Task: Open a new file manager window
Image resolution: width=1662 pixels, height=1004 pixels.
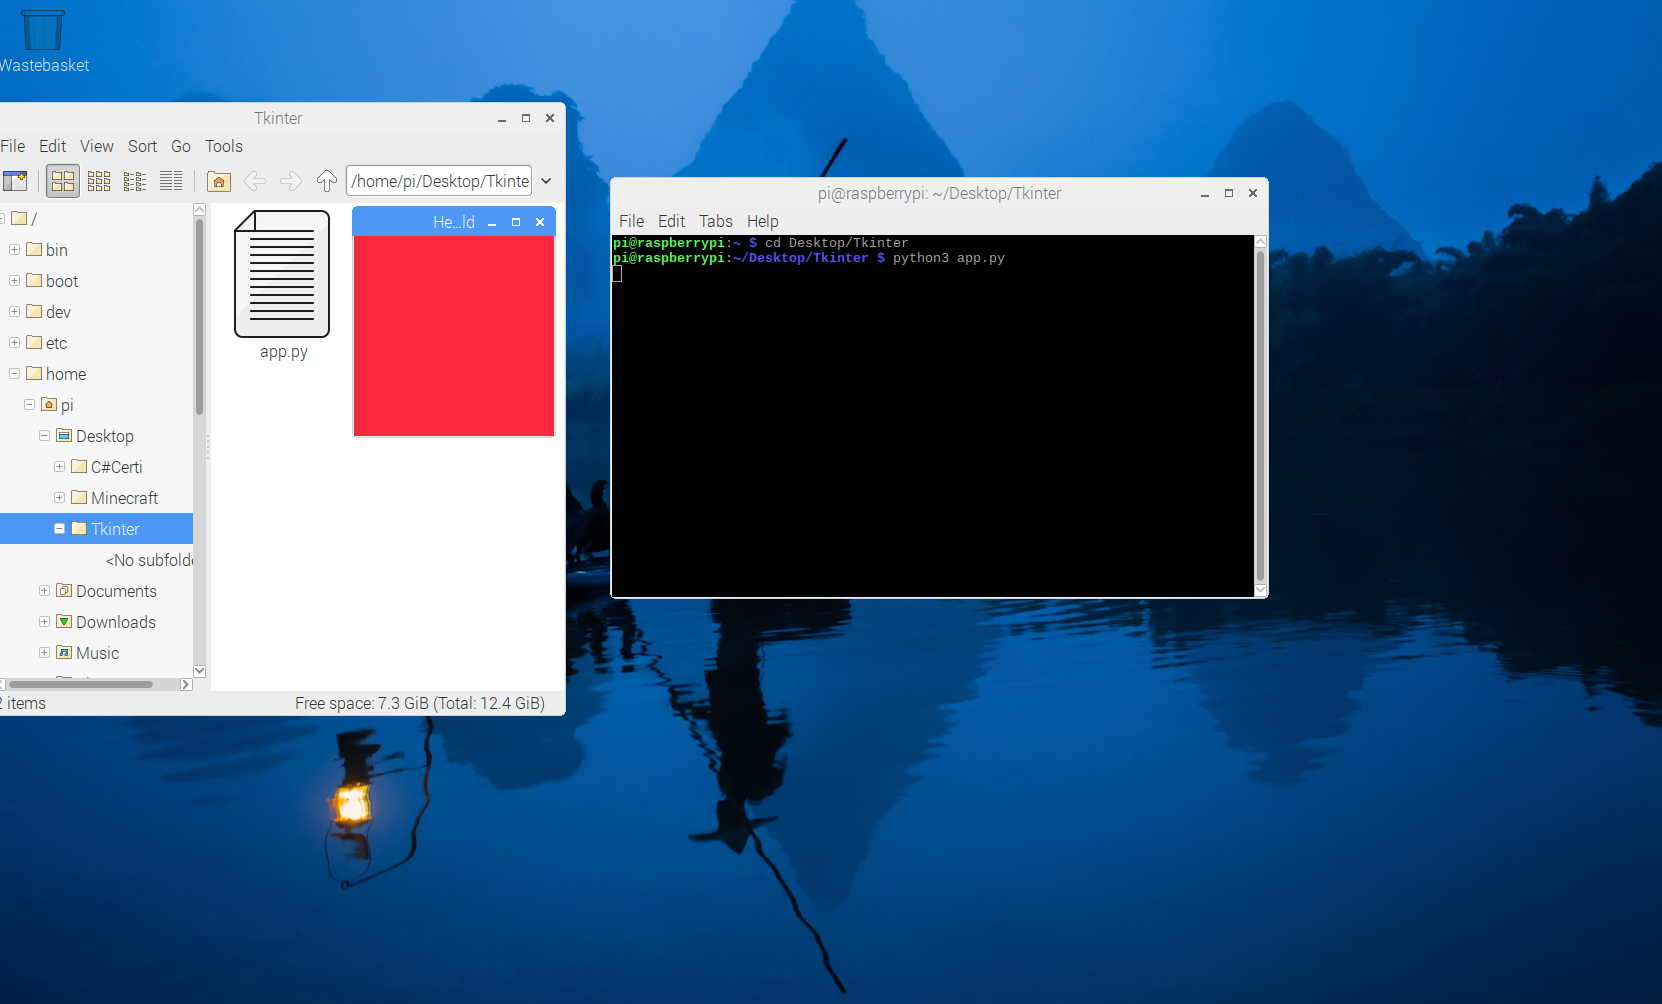Action: tap(16, 180)
